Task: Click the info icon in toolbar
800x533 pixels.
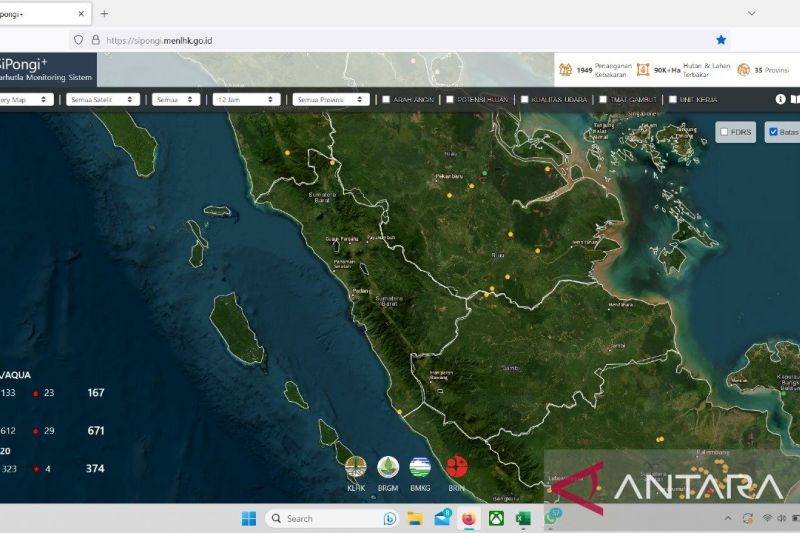Action: point(781,99)
